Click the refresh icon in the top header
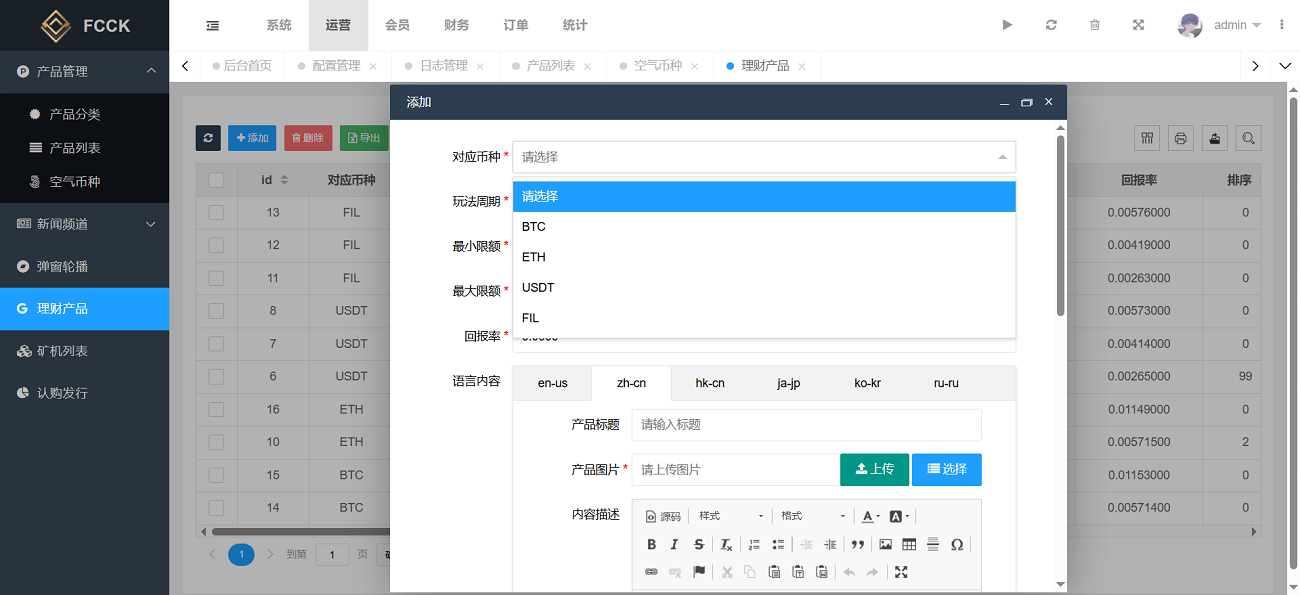 pyautogui.click(x=1051, y=25)
